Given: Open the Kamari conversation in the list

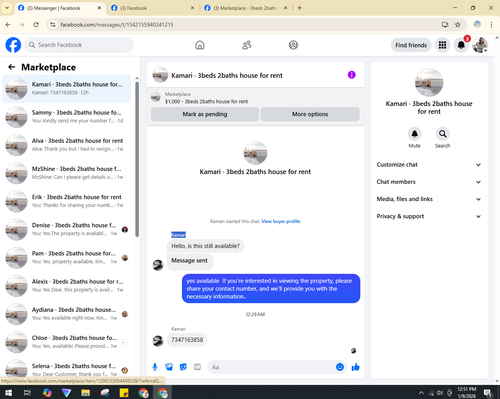Looking at the screenshot, I should point(67,89).
